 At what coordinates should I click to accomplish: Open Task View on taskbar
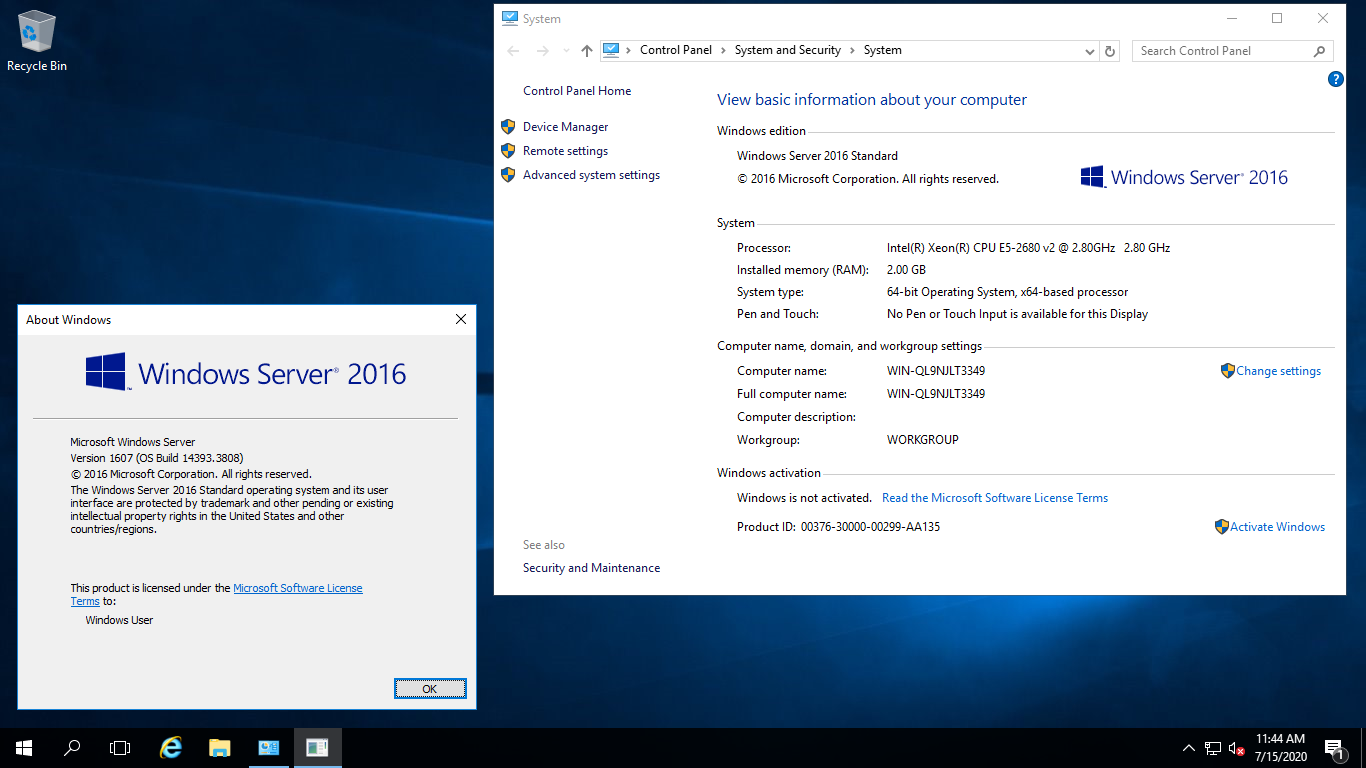120,747
